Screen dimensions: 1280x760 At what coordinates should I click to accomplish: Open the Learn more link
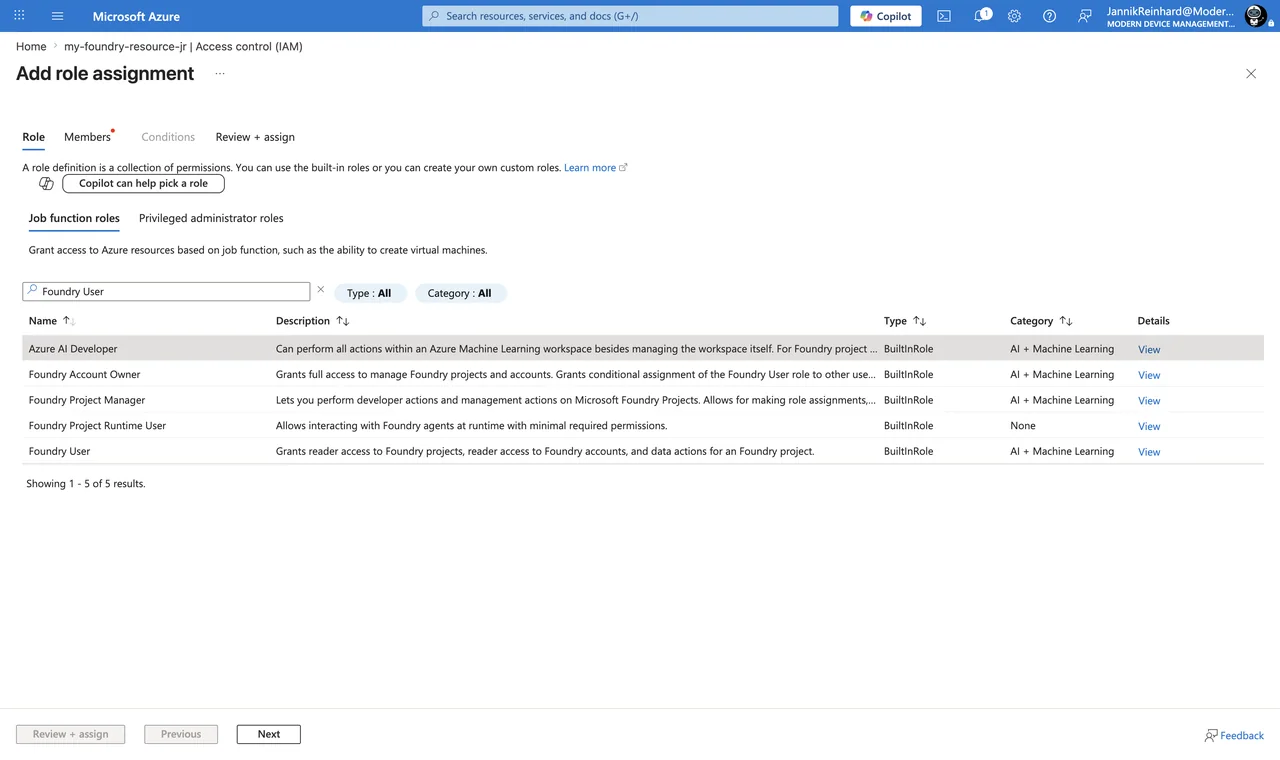click(595, 168)
